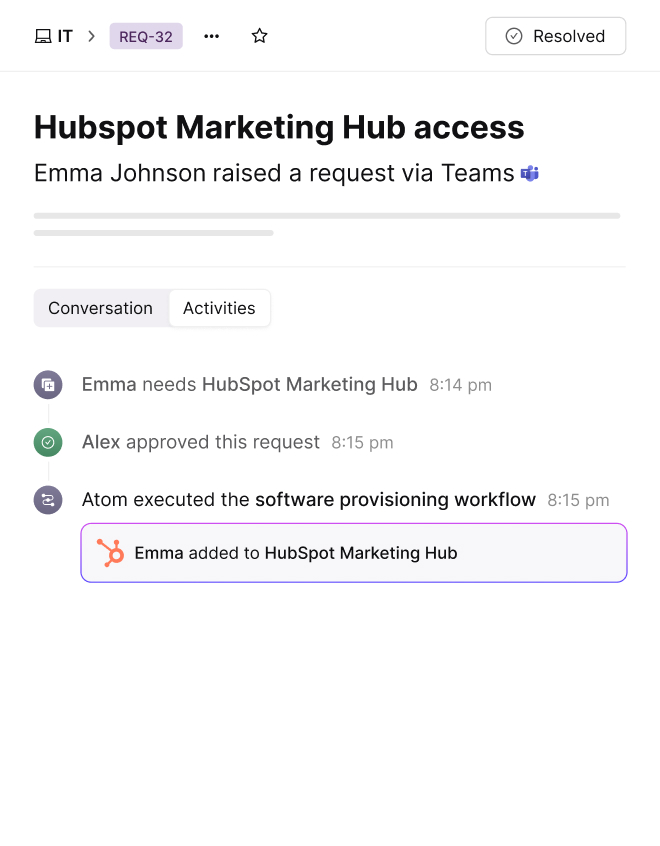Click the gray progress bar below the subtitle

[326, 215]
